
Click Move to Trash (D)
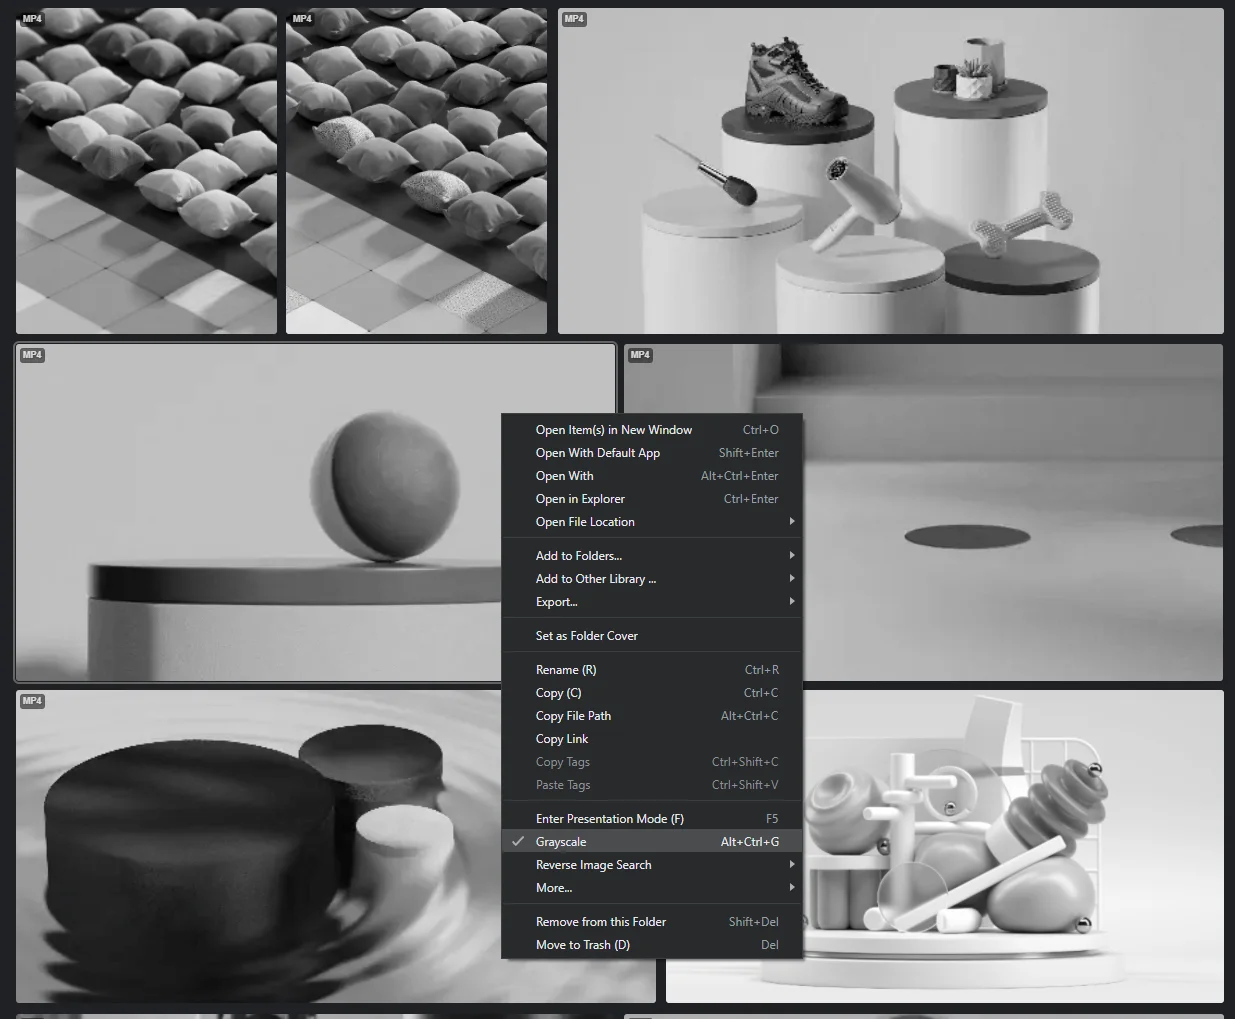pyautogui.click(x=582, y=945)
